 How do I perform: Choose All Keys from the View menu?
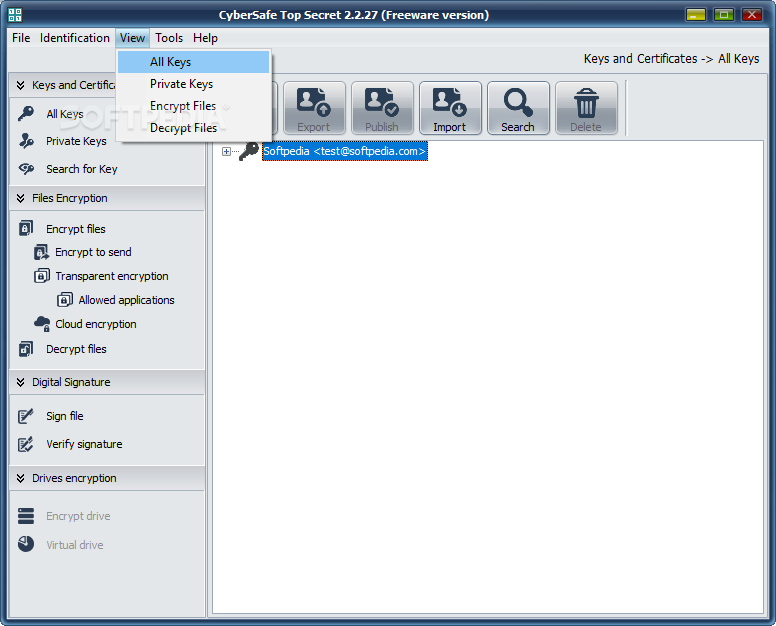tap(194, 62)
